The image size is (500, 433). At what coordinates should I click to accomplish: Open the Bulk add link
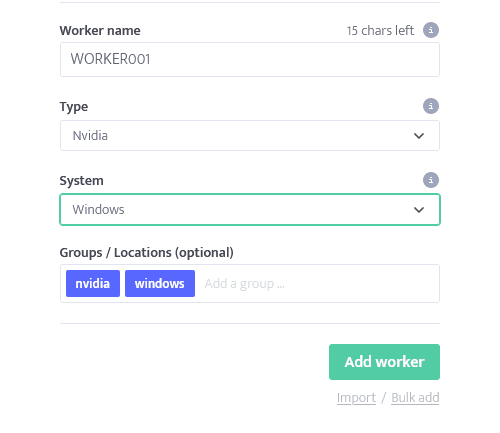point(415,398)
